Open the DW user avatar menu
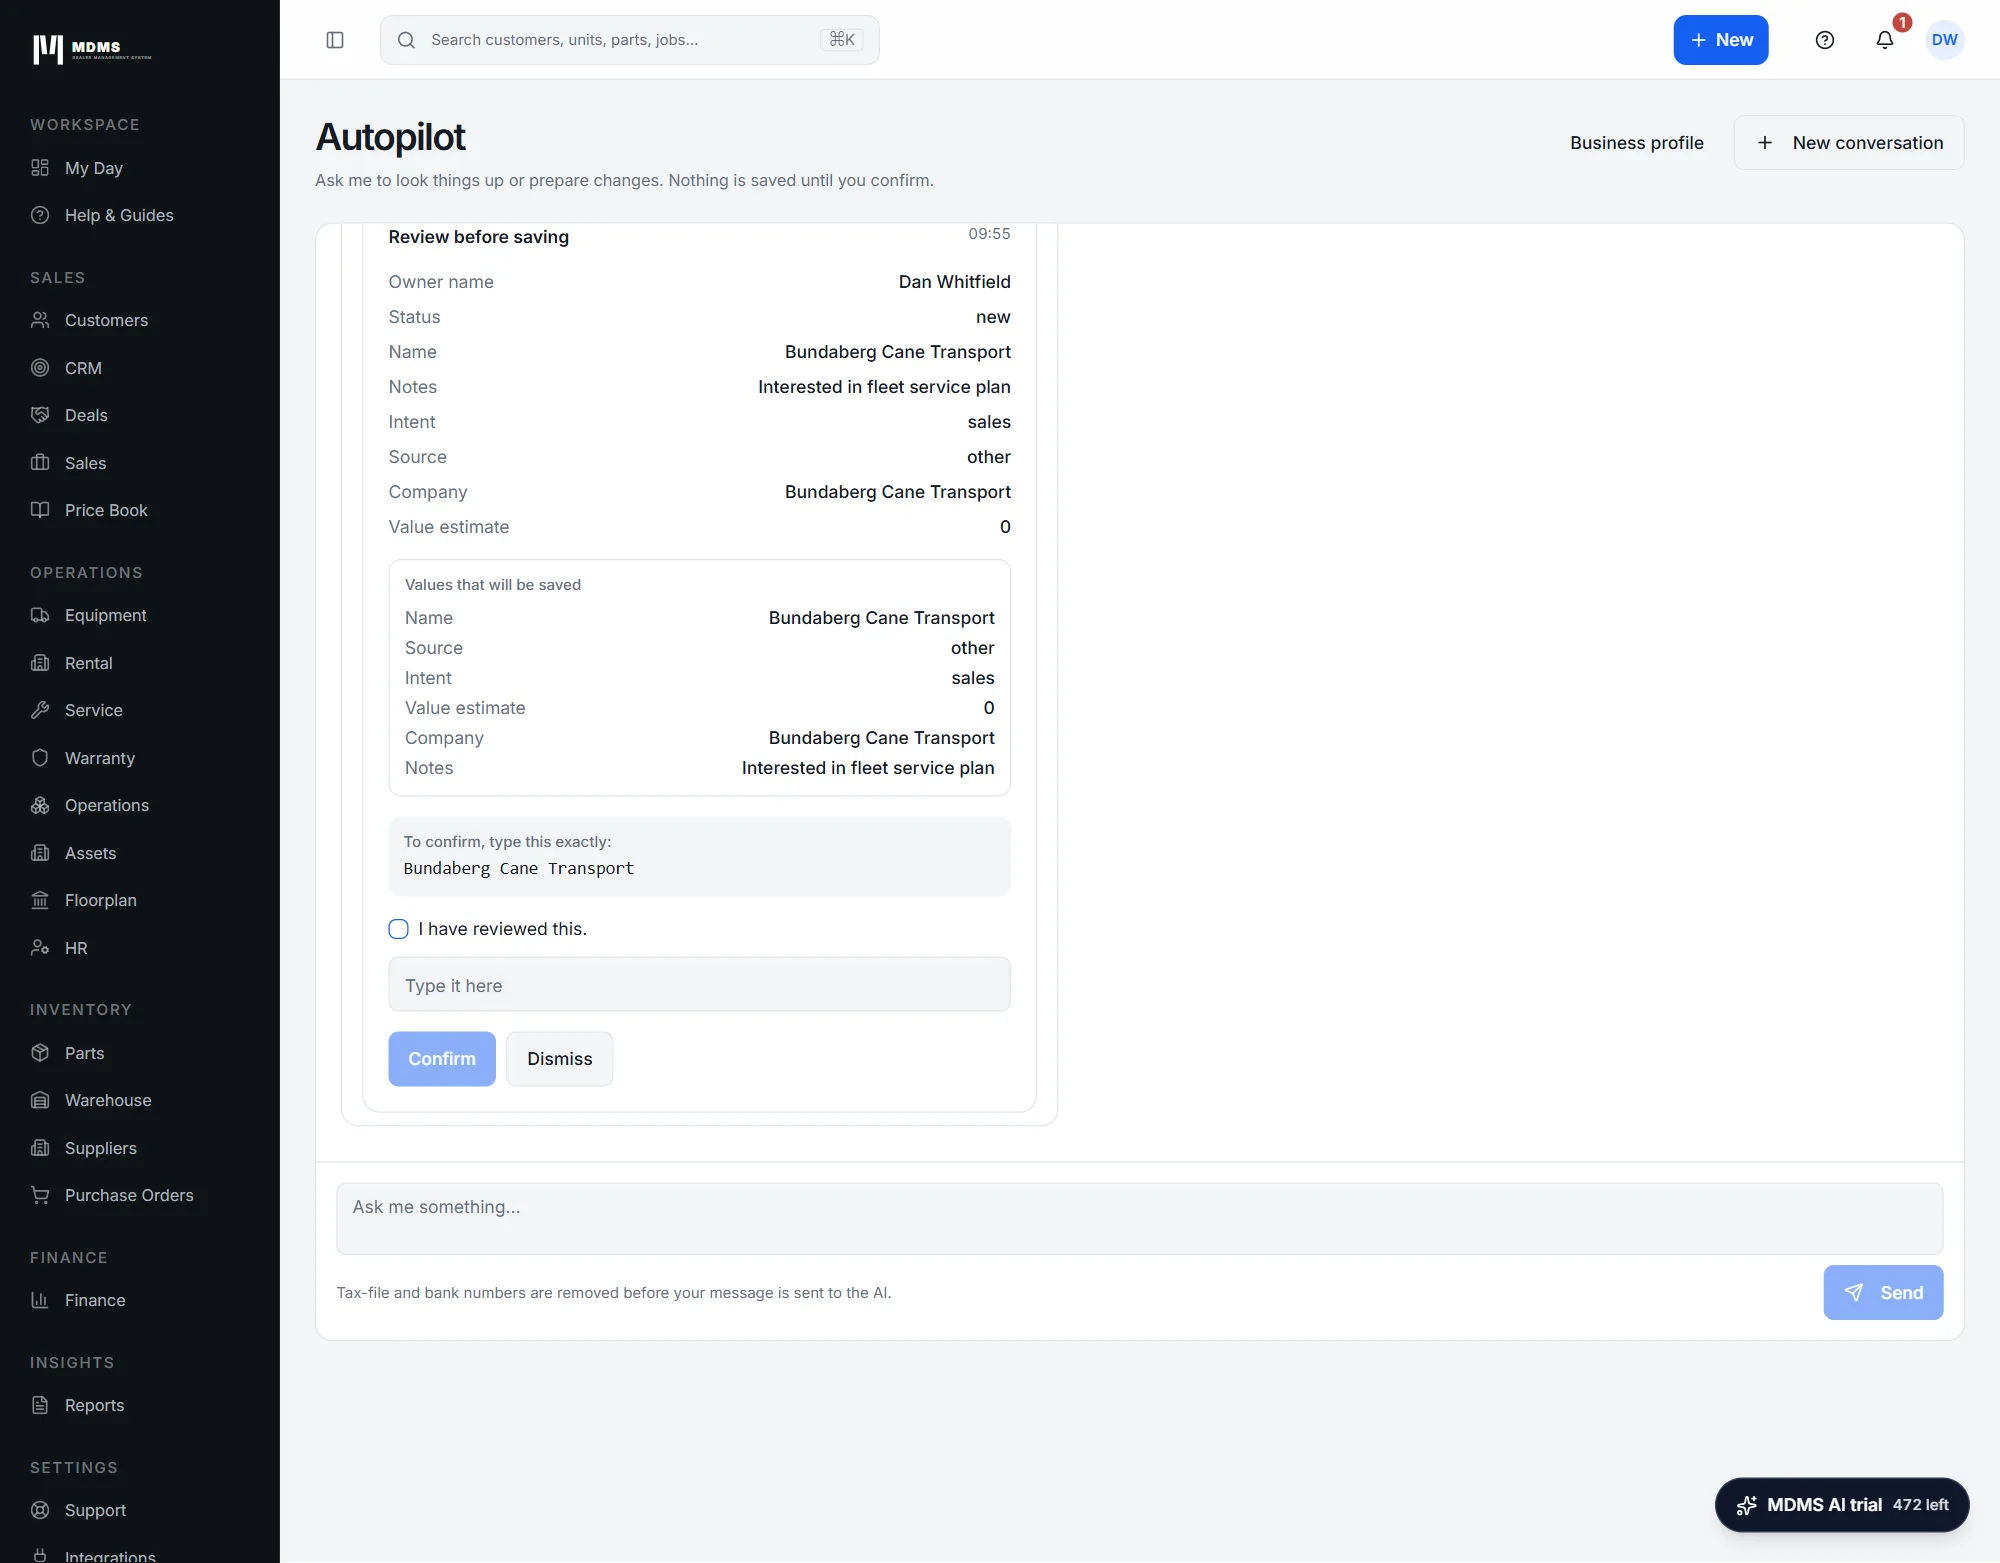Viewport: 2000px width, 1563px height. 1945,40
